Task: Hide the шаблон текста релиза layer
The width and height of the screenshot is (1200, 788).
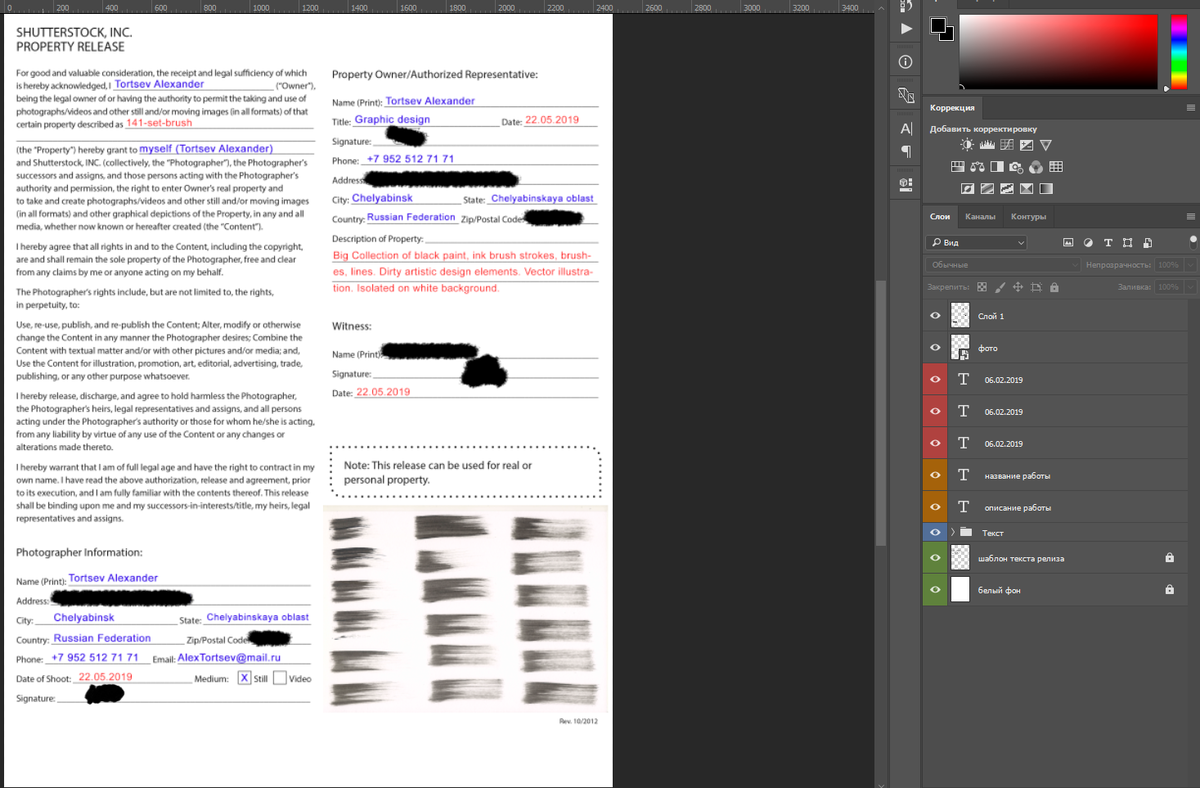Action: [x=935, y=557]
